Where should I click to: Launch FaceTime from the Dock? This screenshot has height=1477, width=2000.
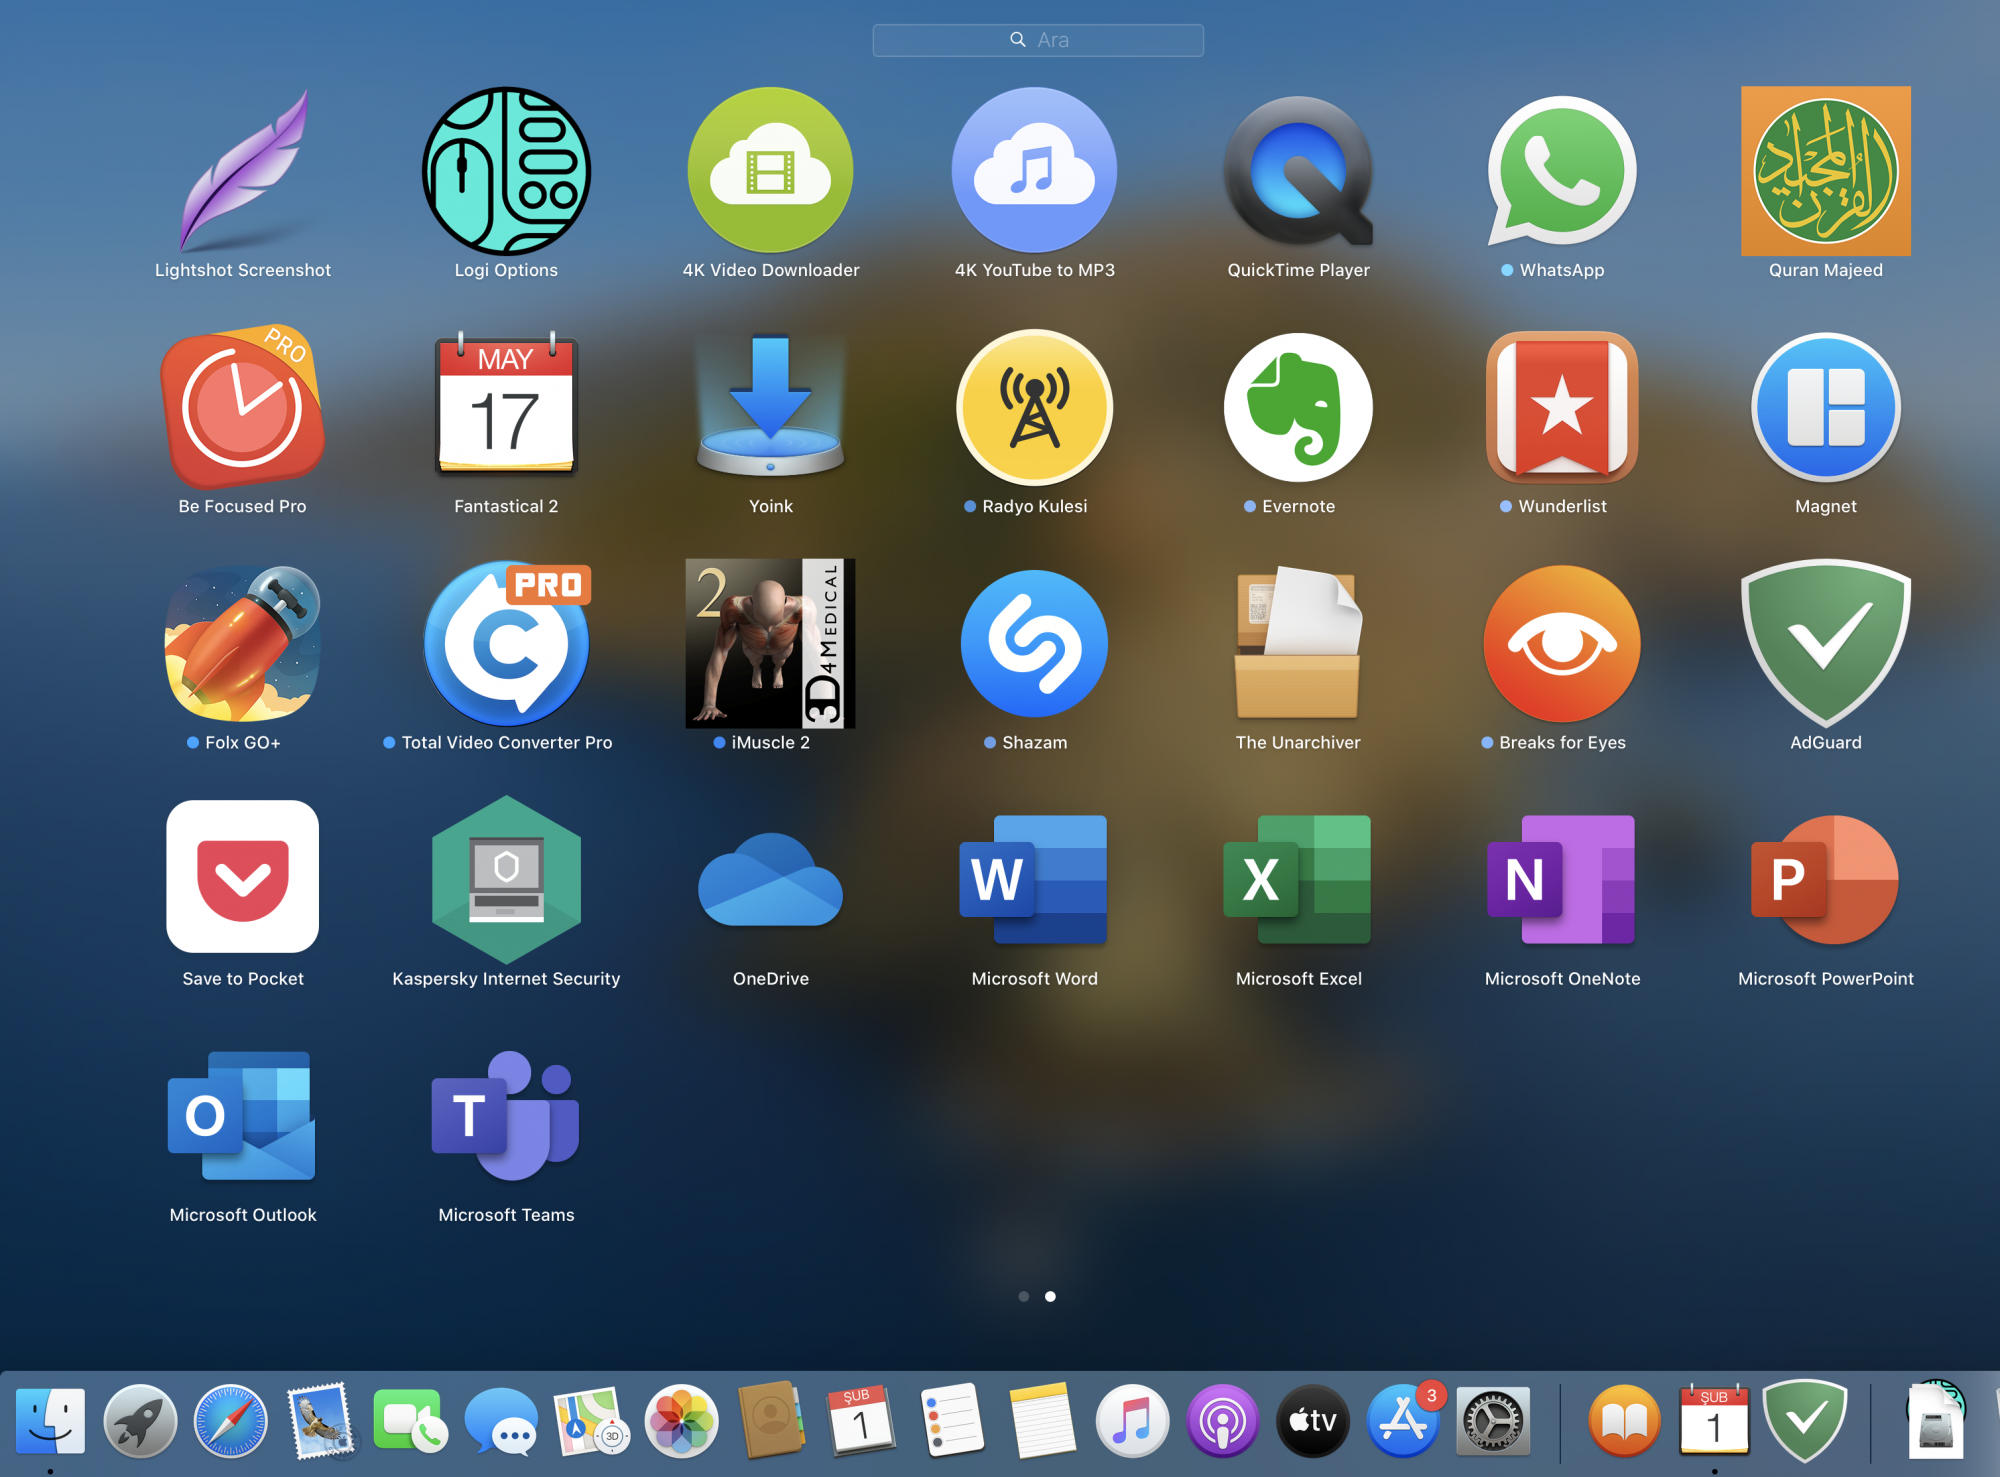(x=409, y=1421)
